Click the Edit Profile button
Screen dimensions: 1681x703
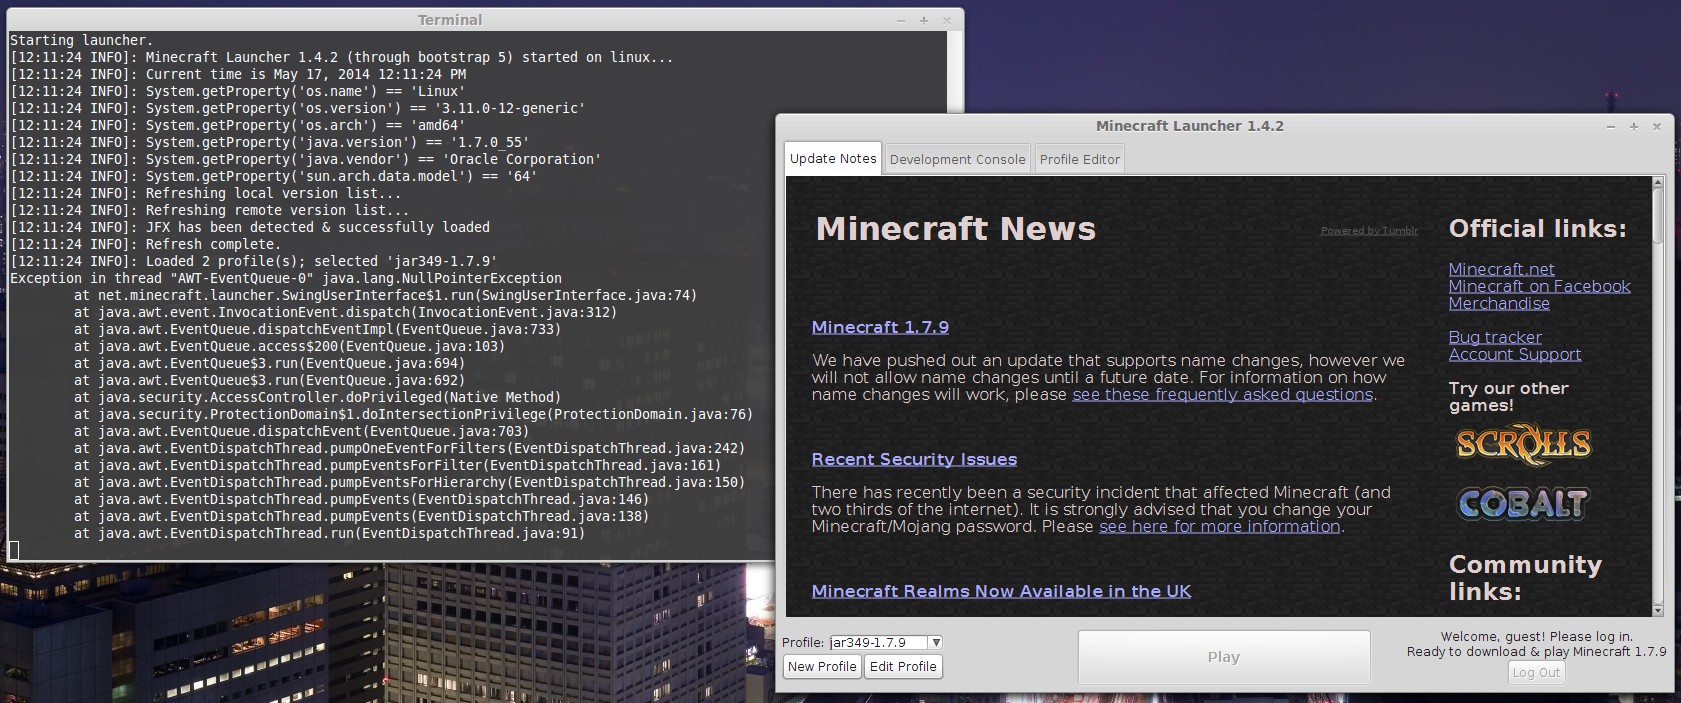[x=903, y=667]
